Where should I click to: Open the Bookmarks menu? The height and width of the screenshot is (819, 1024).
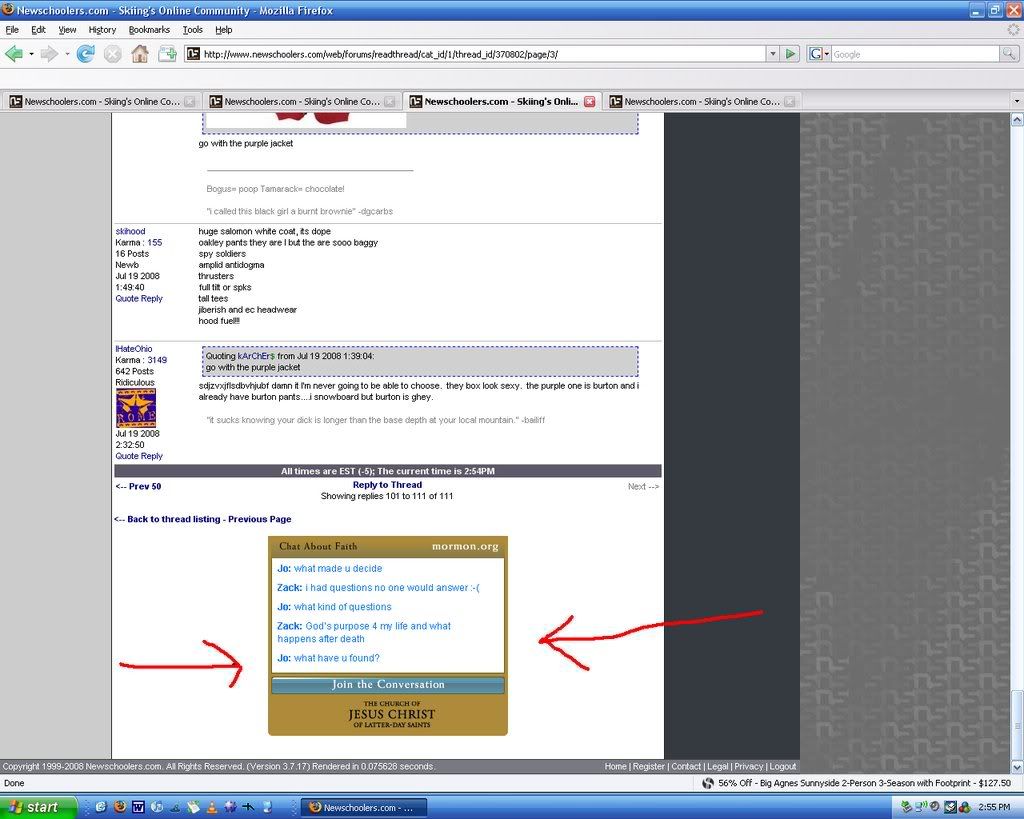[x=149, y=30]
